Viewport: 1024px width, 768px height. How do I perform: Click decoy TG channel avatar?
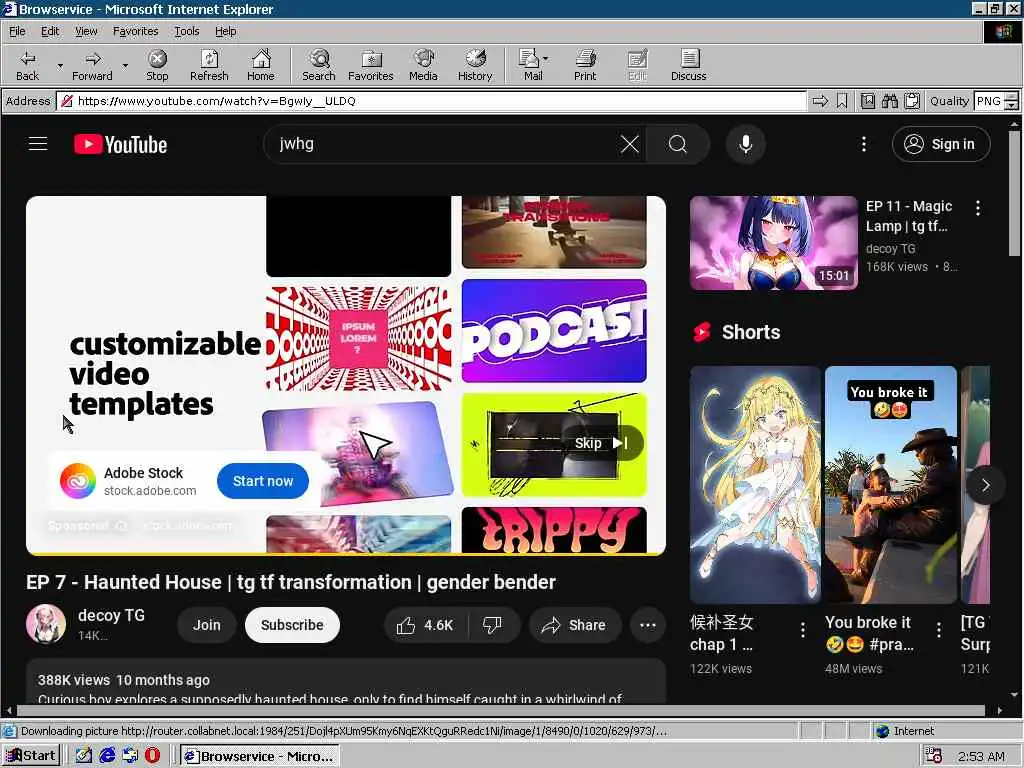46,624
